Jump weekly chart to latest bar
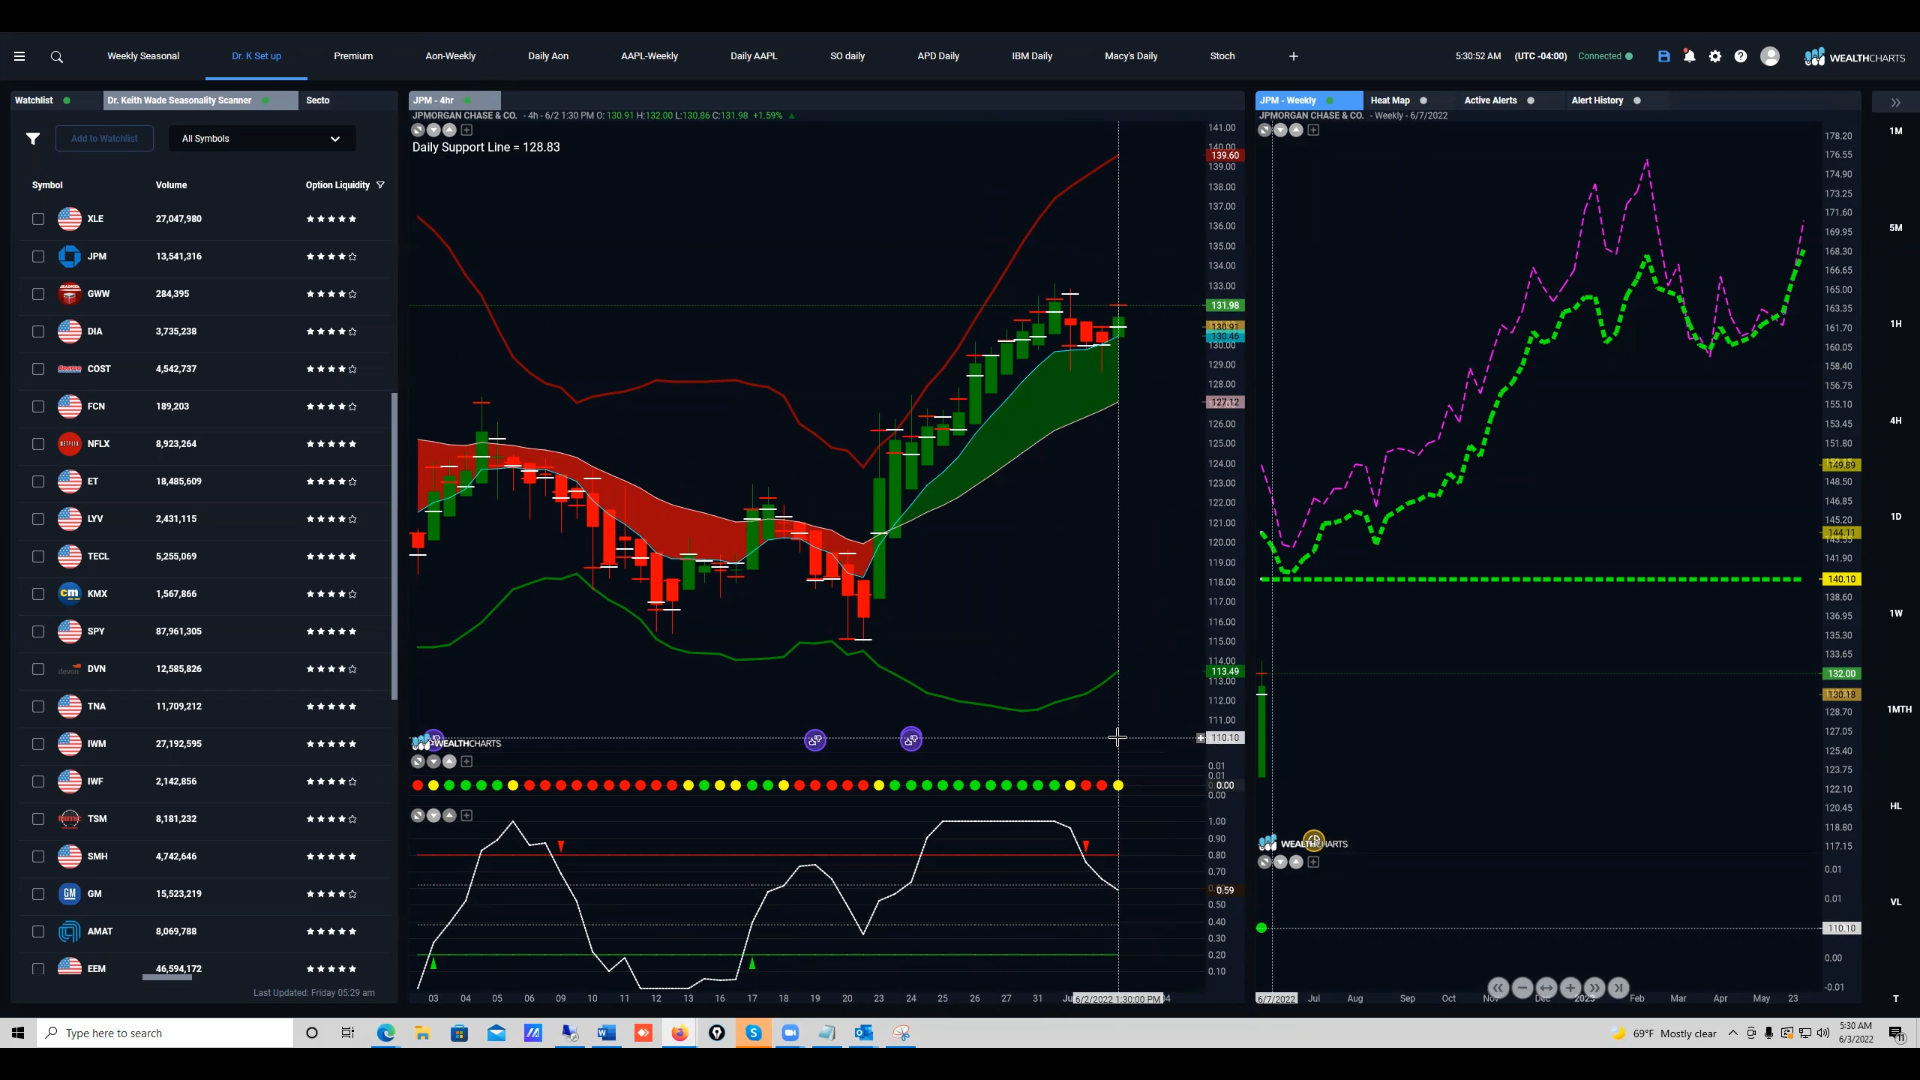 pyautogui.click(x=1618, y=987)
